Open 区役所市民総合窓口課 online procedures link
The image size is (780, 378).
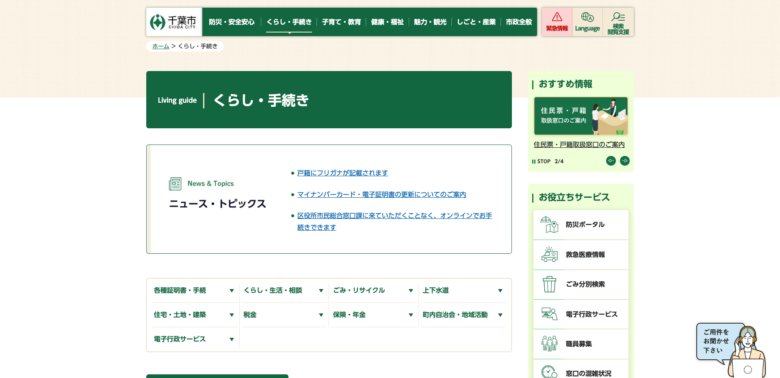(x=394, y=221)
